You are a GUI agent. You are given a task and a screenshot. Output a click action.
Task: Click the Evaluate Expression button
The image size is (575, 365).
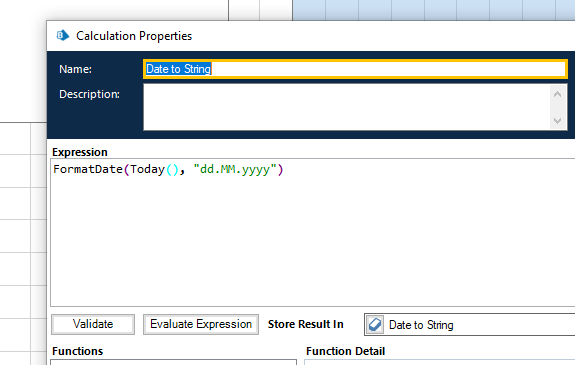(x=201, y=324)
